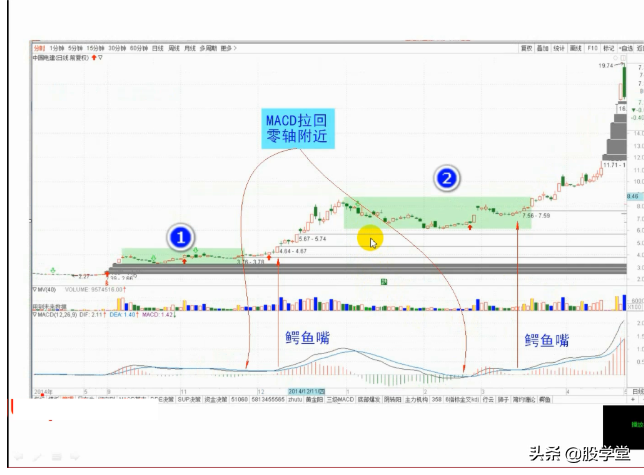Screen dimensions: 644x475
Task: Open the 多周期 multi-period view
Action: point(208,48)
